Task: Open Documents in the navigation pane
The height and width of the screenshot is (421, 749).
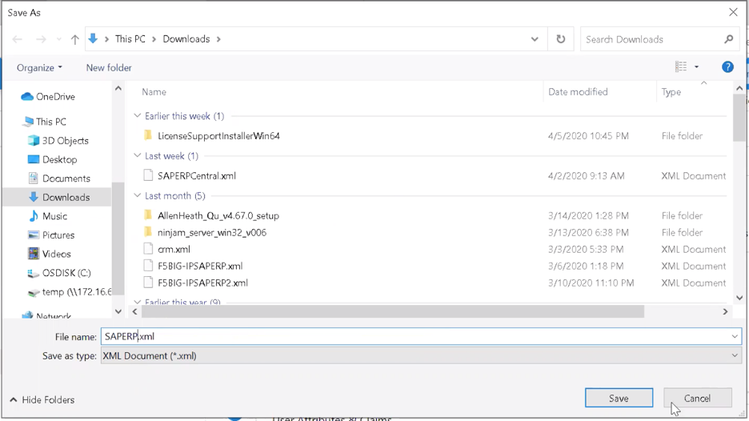Action: tap(59, 178)
